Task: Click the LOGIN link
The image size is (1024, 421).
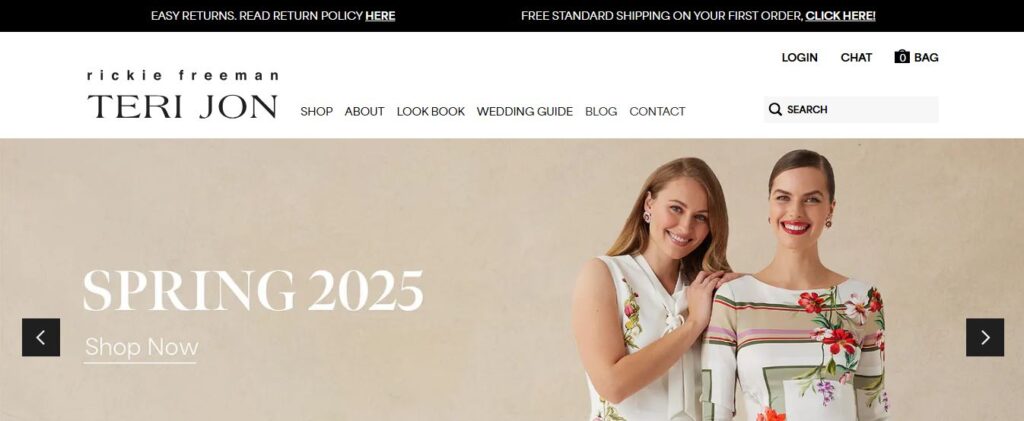Action: [x=799, y=57]
